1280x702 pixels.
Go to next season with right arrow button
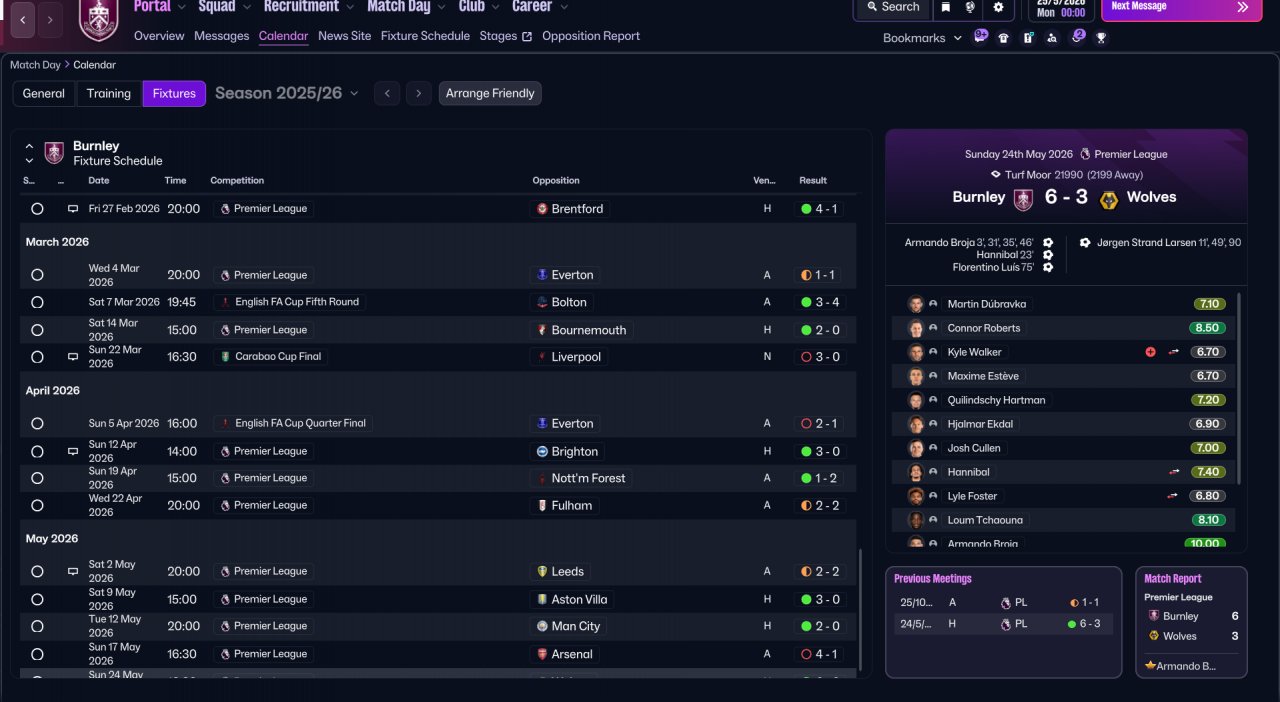pos(419,93)
